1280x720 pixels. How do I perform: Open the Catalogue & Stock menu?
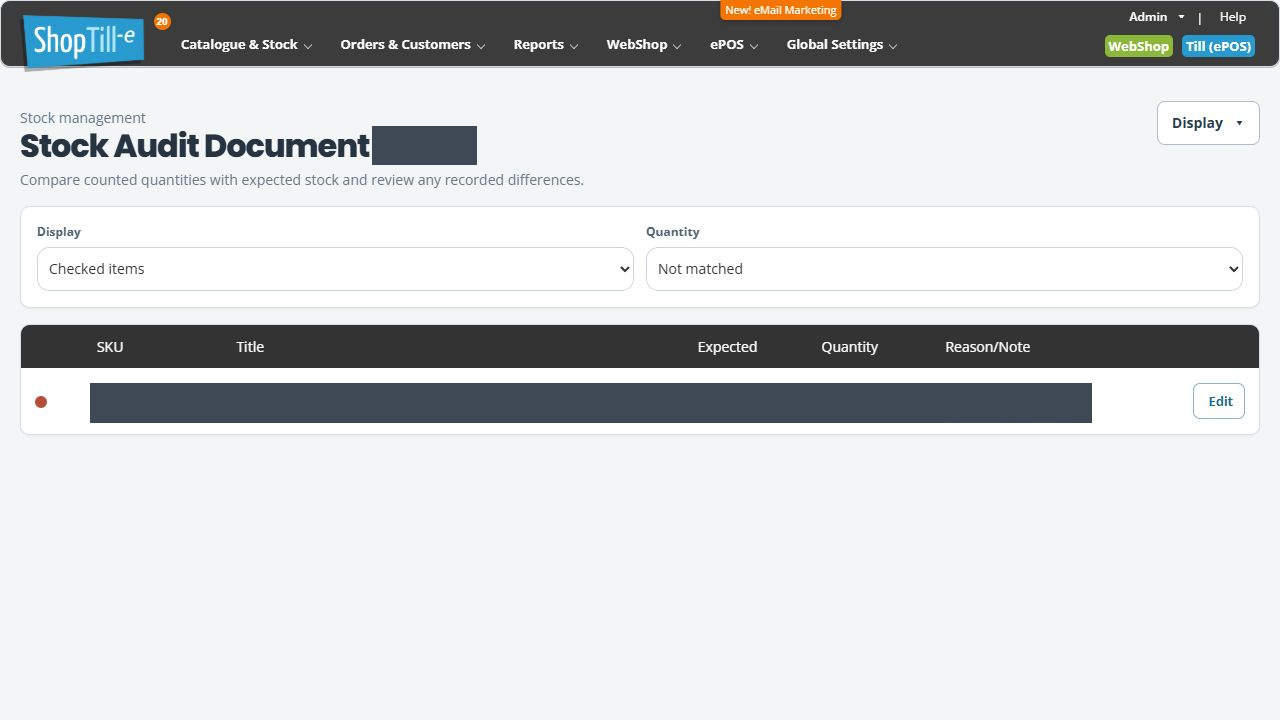(x=246, y=45)
